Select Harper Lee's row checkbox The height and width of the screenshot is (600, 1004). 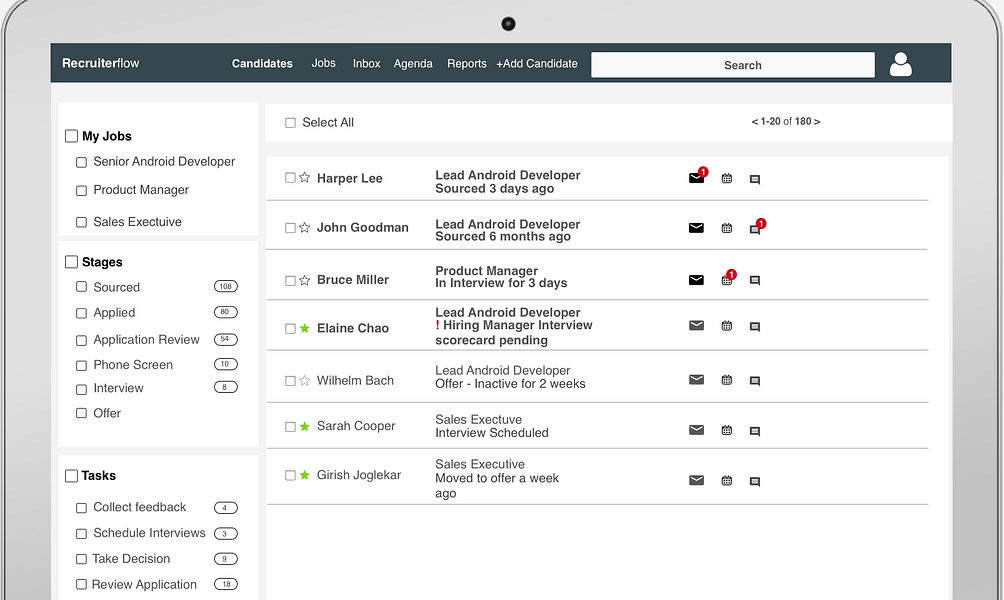(x=290, y=177)
